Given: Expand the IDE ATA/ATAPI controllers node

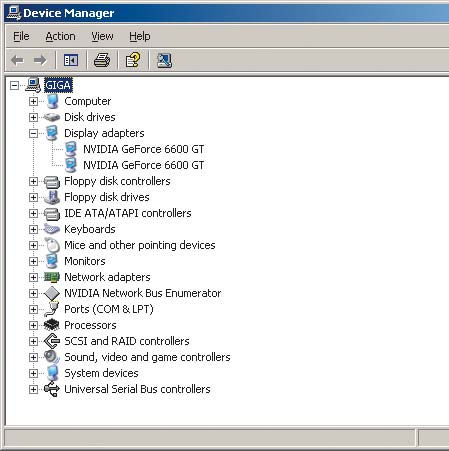Looking at the screenshot, I should coord(33,214).
